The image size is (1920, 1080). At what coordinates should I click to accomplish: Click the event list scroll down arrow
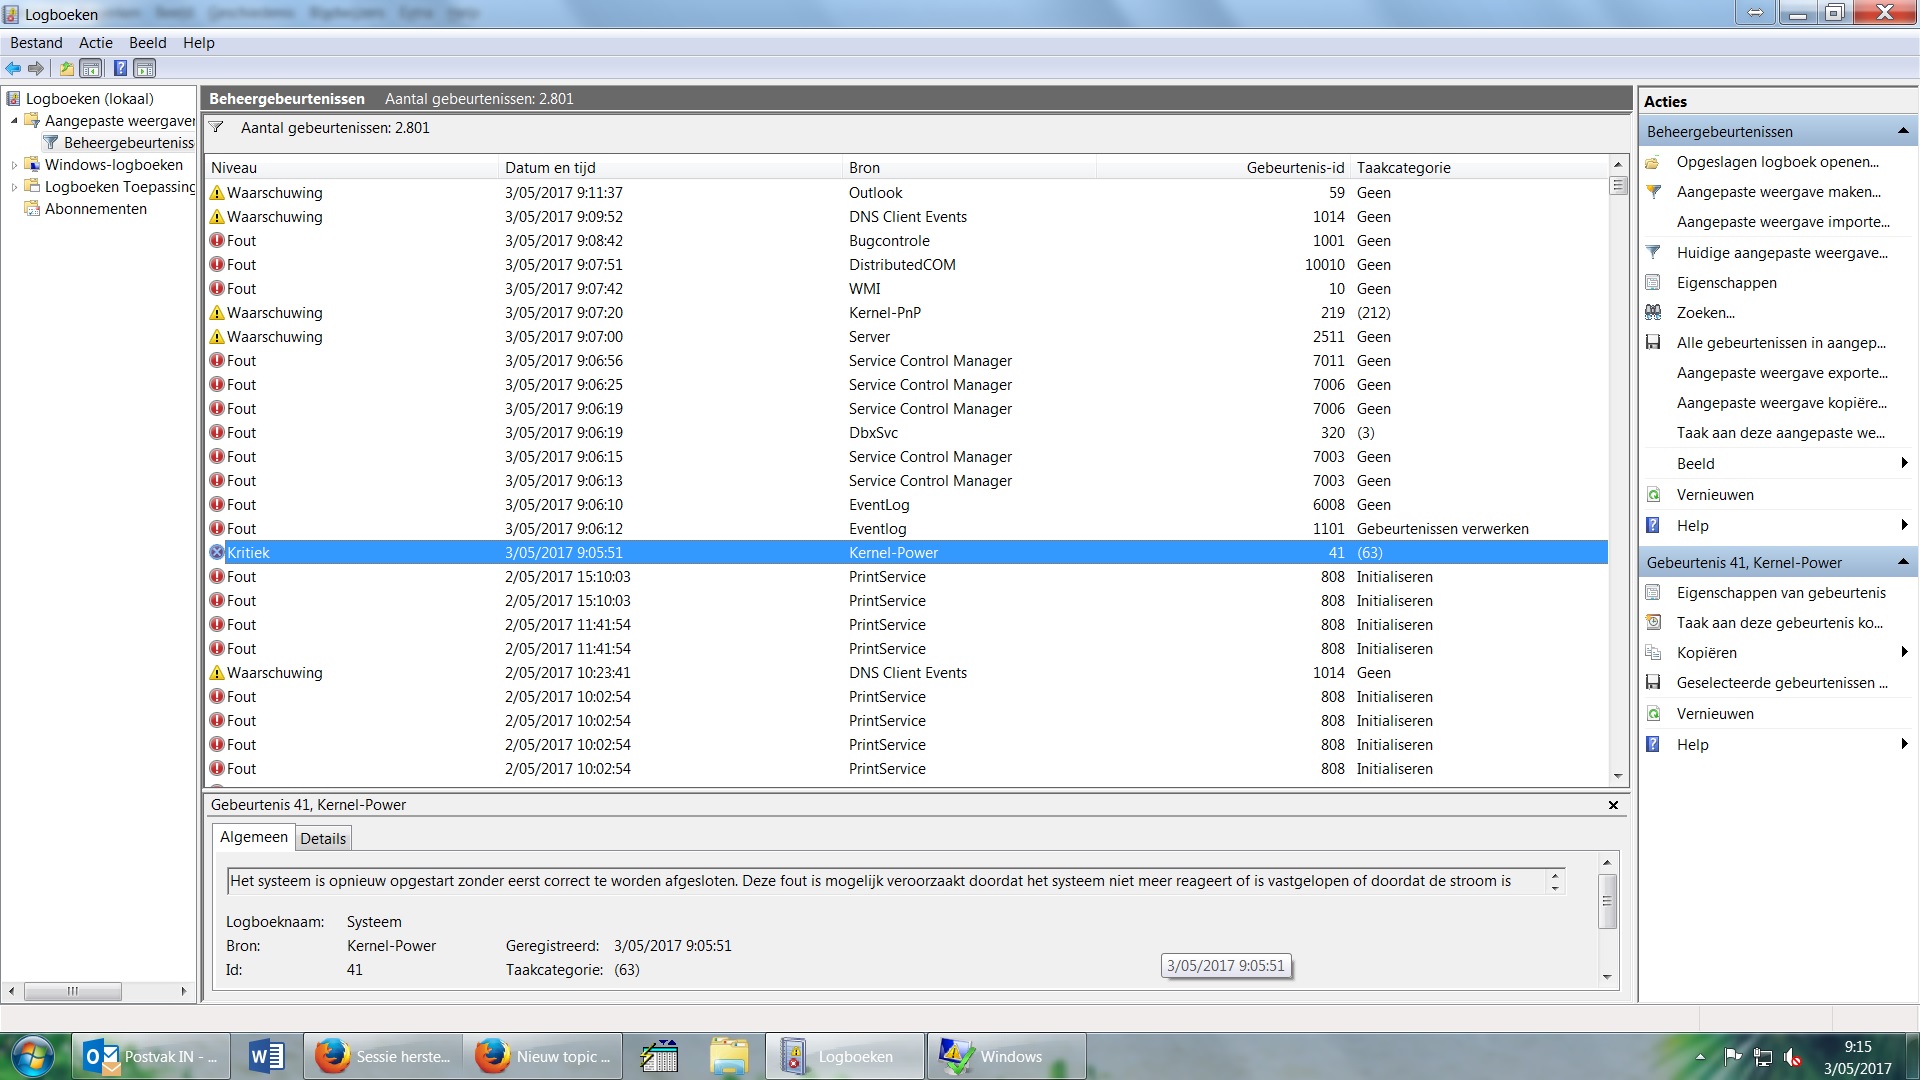[x=1619, y=776]
